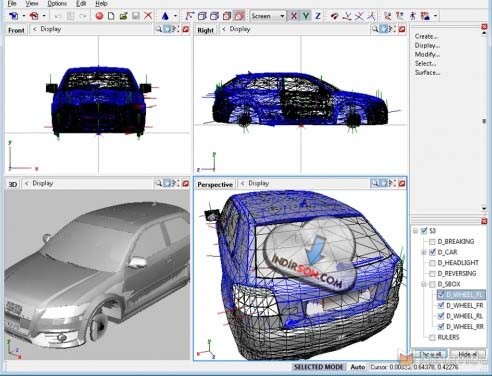The width and height of the screenshot is (492, 376).
Task: Click the pan icon in 3D viewport header
Action: click(167, 183)
